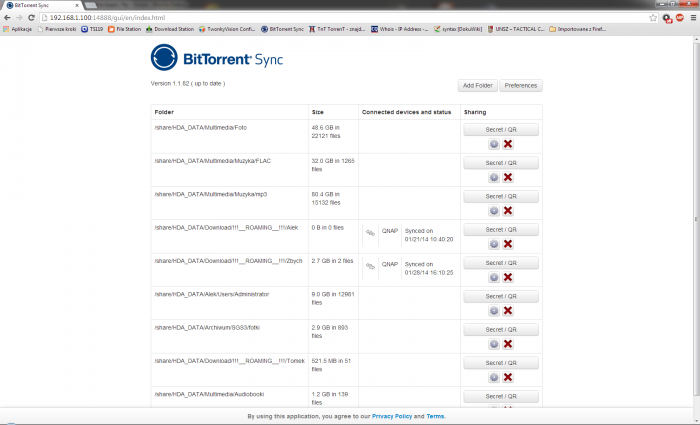The image size is (700, 425).
Task: Open the syntax [DokuWiki] bookmark
Action: [458, 29]
